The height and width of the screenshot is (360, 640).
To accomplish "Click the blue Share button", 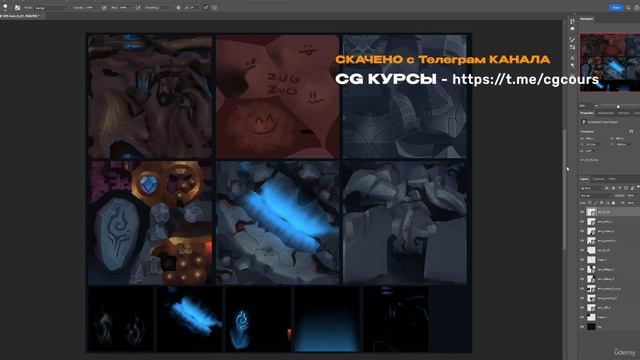I will click(x=616, y=8).
